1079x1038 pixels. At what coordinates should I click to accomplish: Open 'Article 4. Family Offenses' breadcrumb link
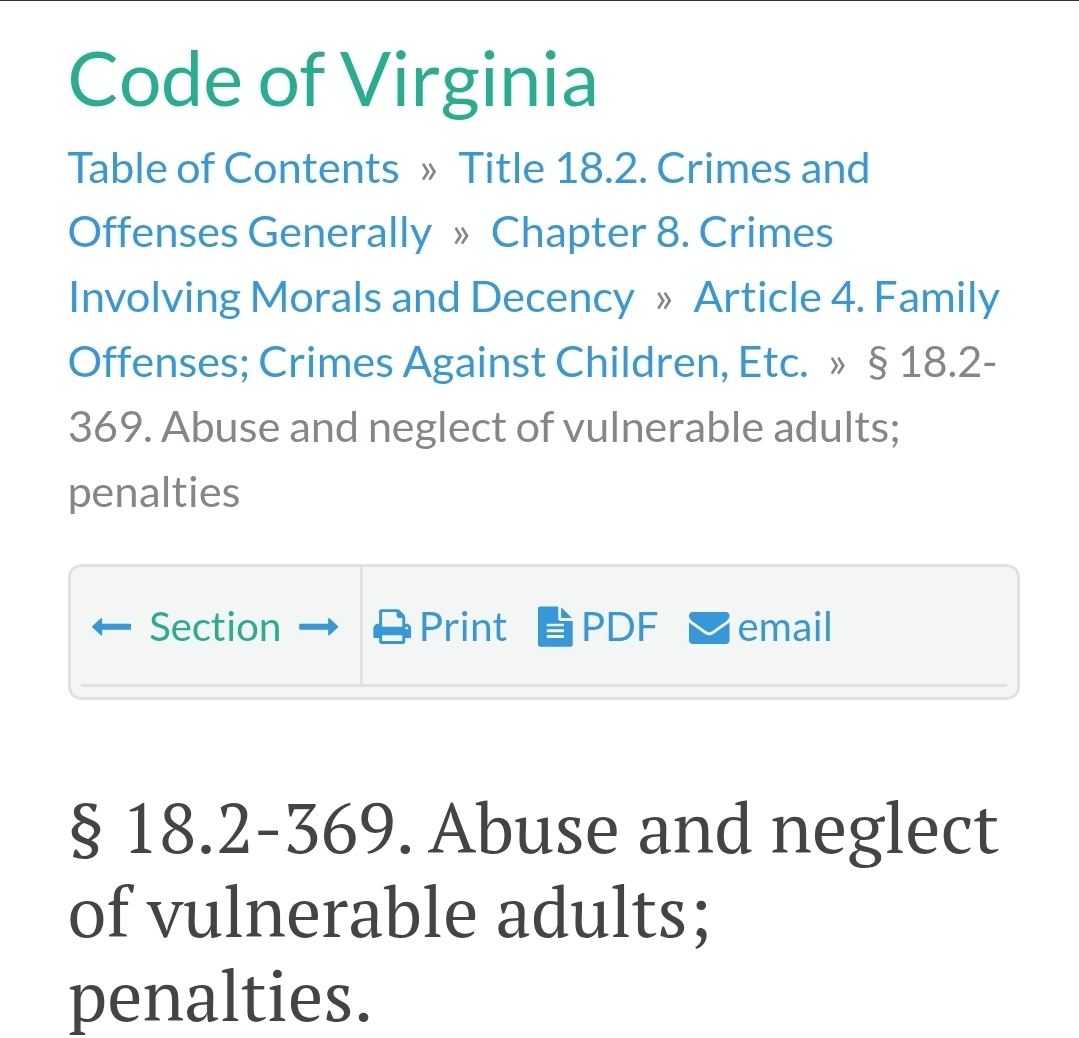pyautogui.click(x=846, y=298)
